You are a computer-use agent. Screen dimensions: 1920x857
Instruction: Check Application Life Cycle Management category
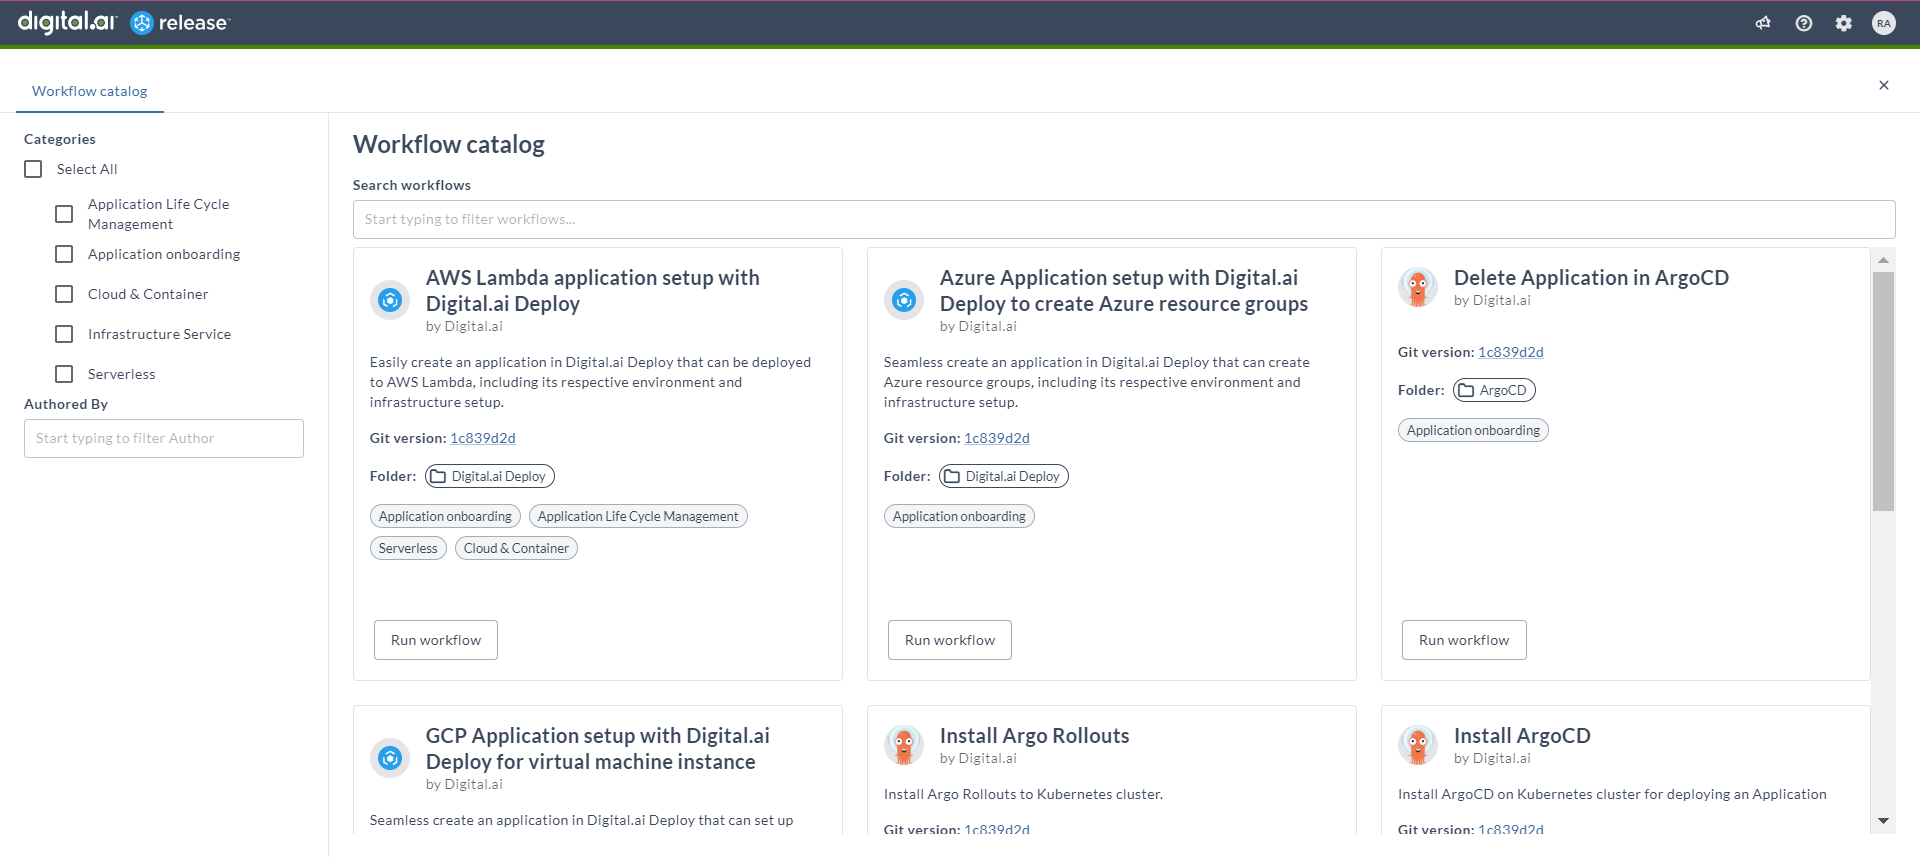pyautogui.click(x=64, y=214)
